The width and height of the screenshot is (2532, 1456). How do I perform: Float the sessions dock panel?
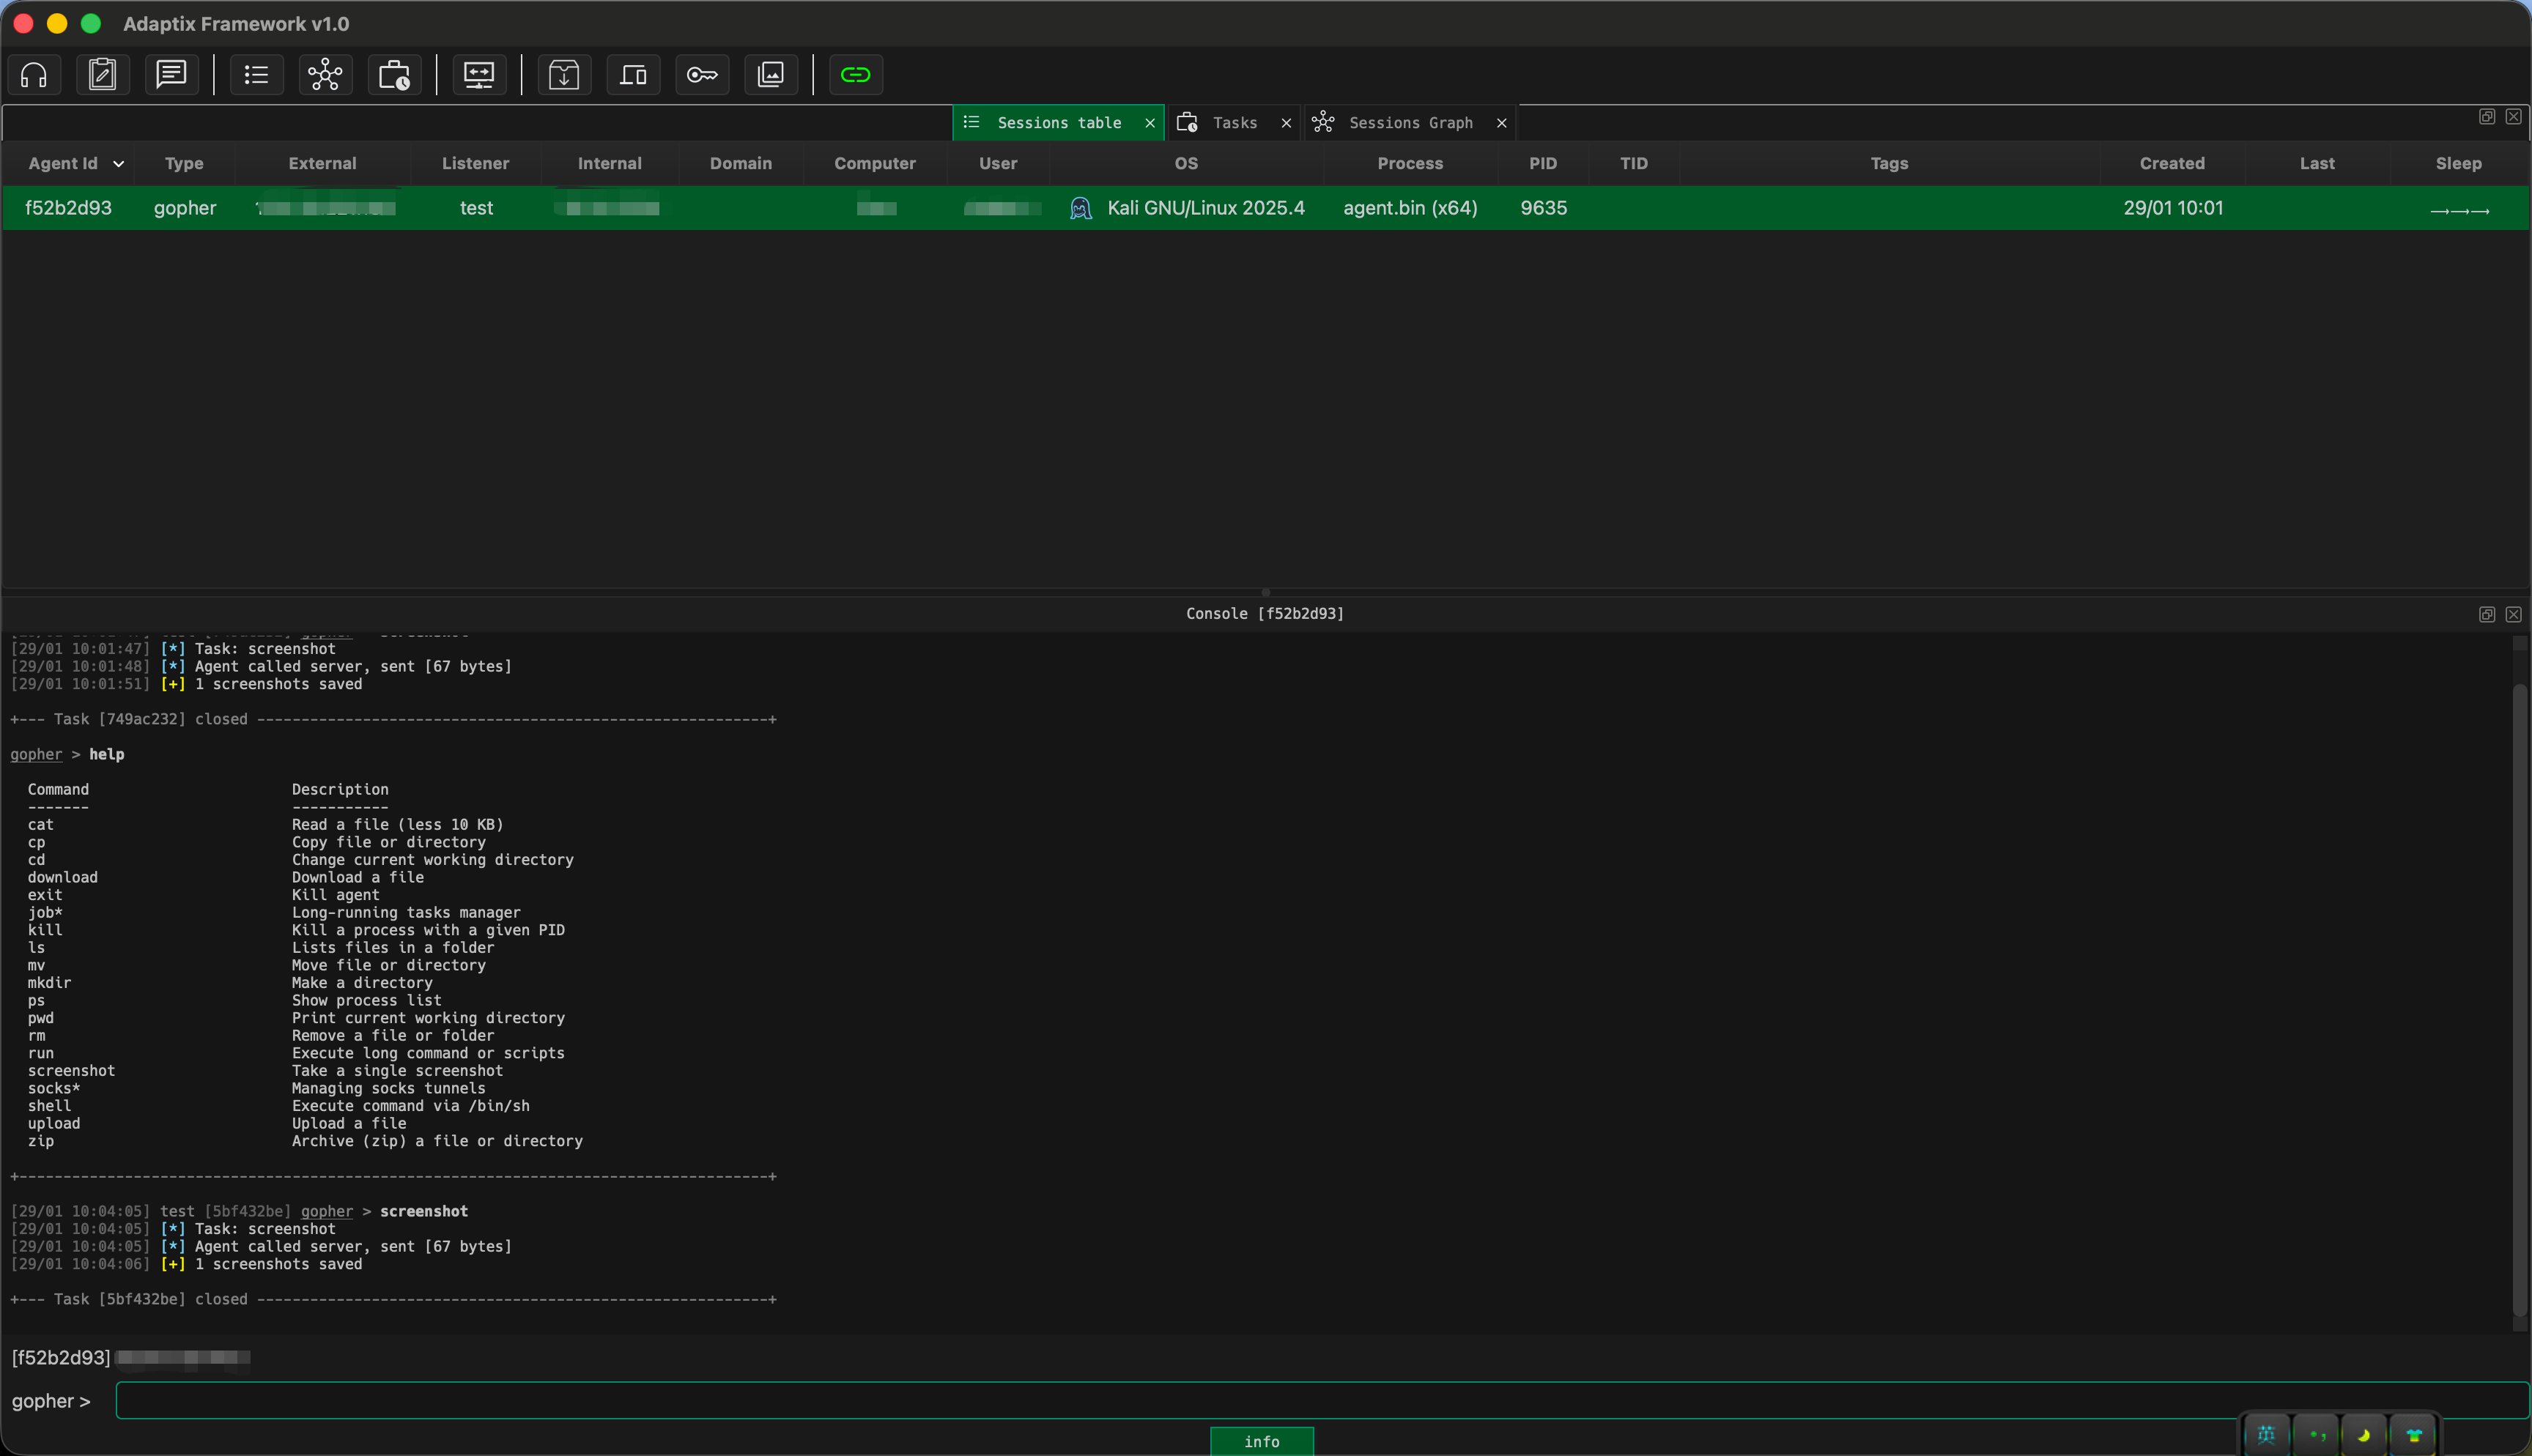coord(2486,117)
